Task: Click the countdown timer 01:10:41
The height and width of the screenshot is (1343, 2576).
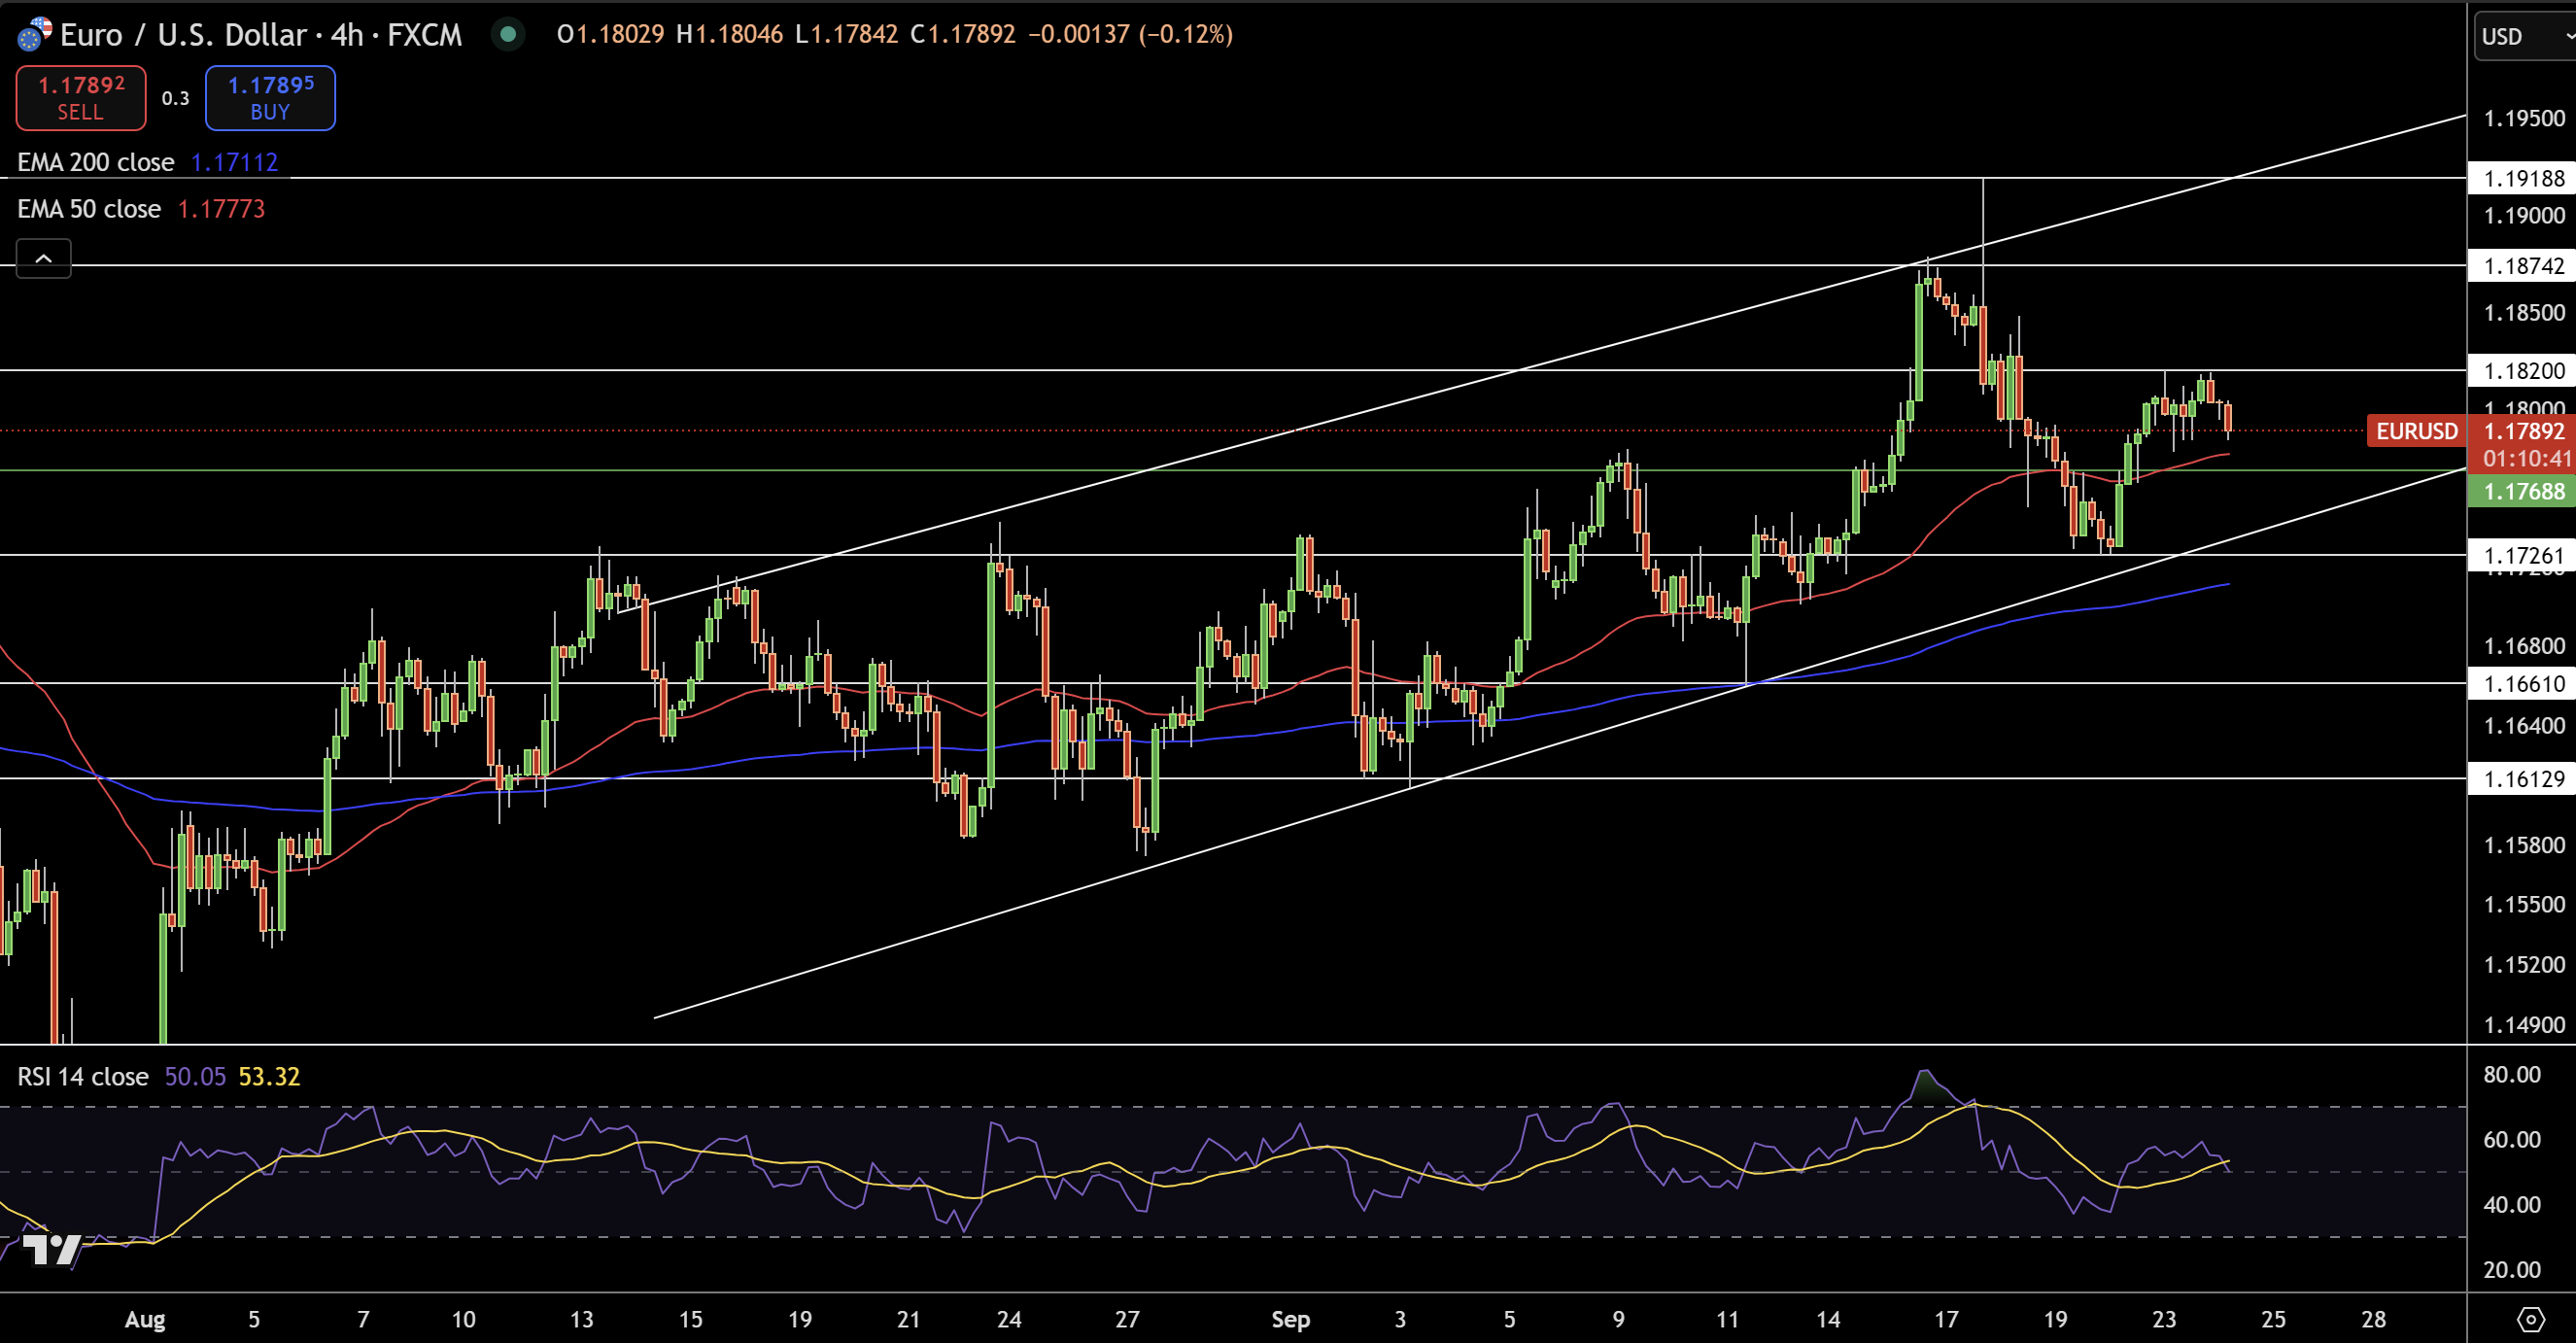Action: pyautogui.click(x=2526, y=458)
